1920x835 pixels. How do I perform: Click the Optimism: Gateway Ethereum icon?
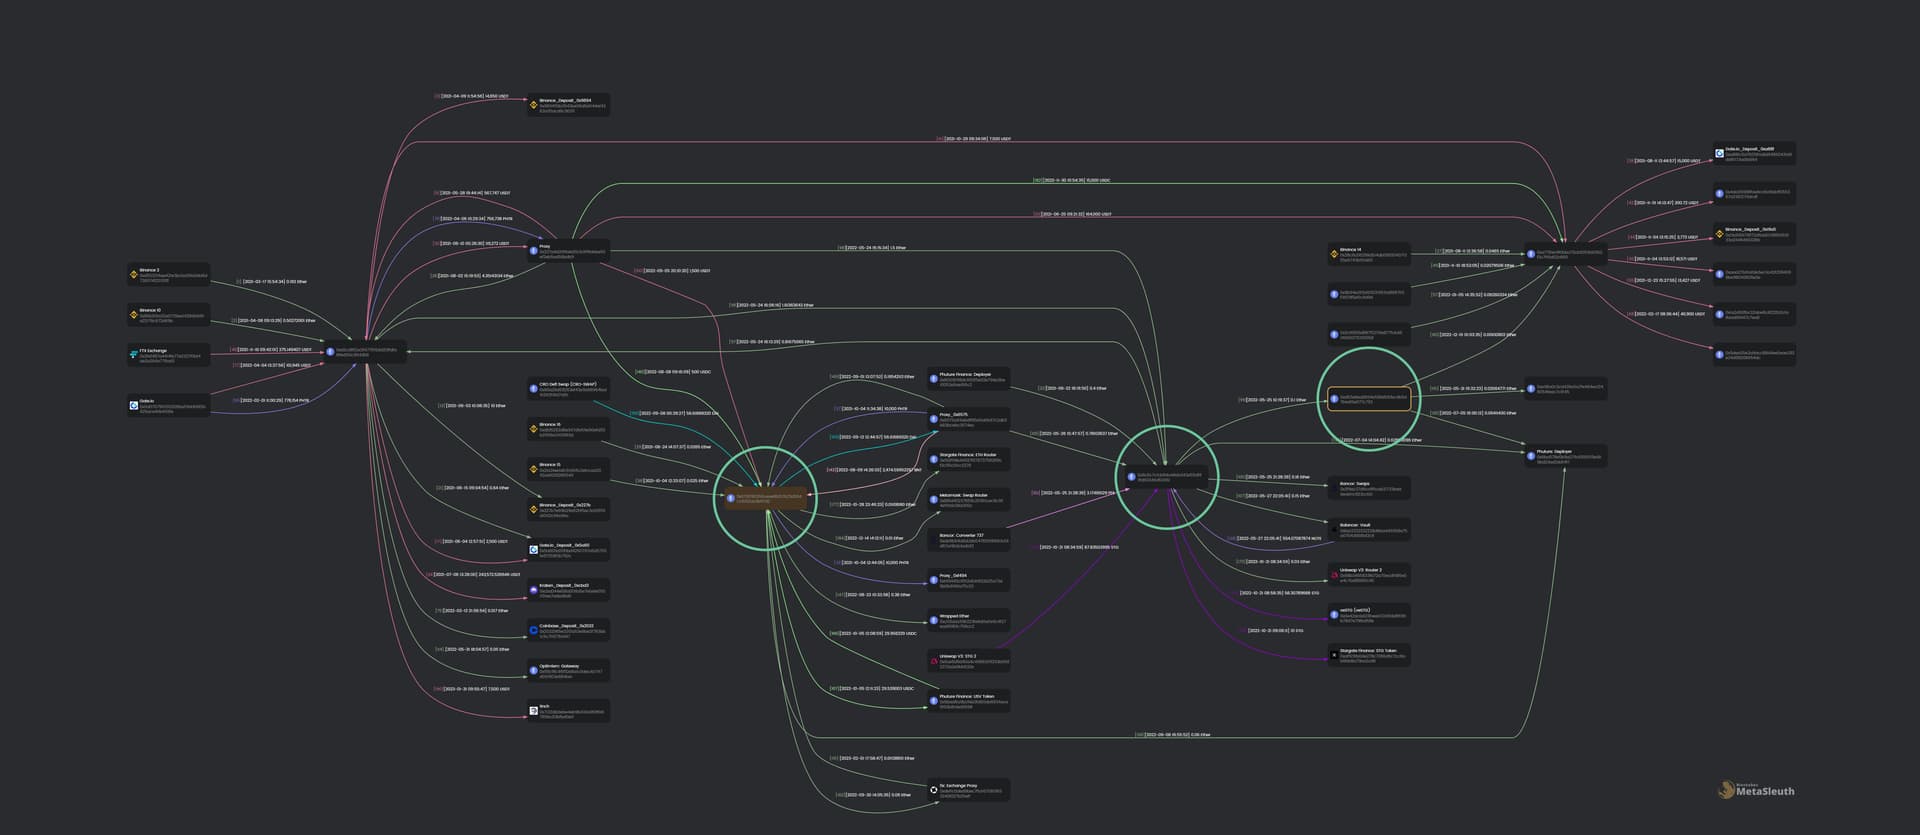(x=534, y=670)
